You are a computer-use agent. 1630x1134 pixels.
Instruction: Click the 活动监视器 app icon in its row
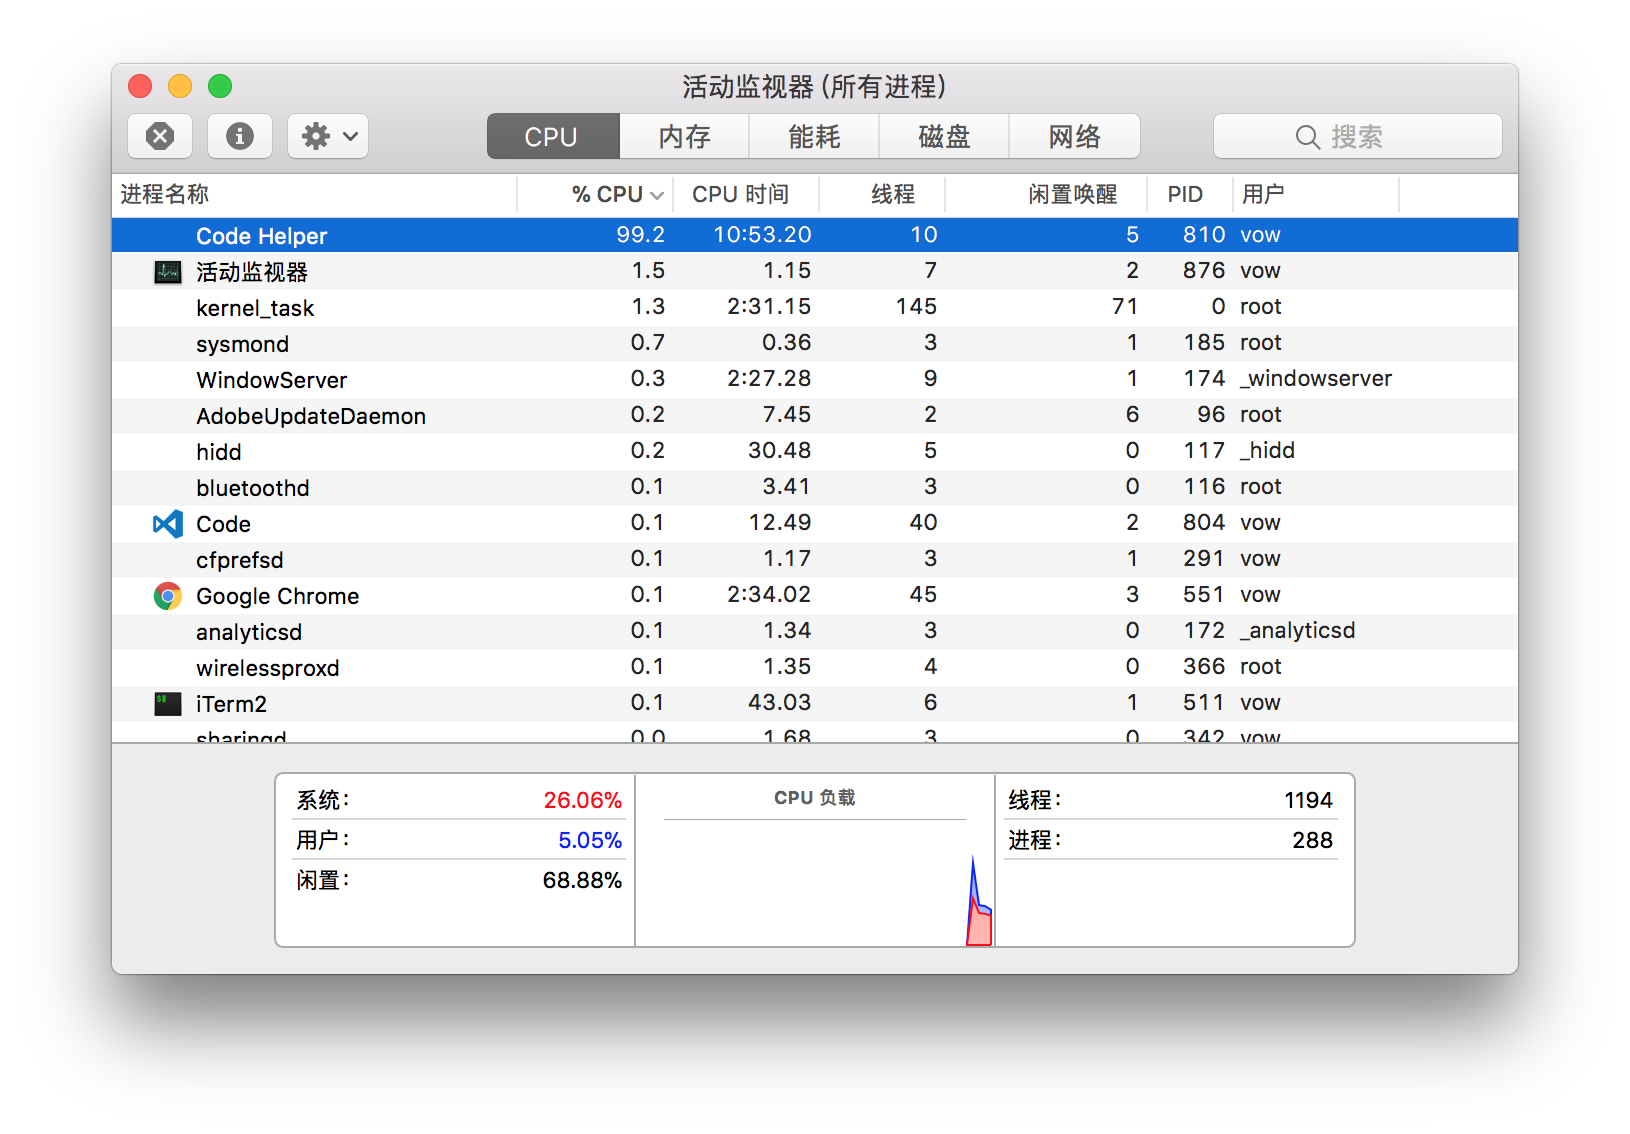[x=167, y=270]
